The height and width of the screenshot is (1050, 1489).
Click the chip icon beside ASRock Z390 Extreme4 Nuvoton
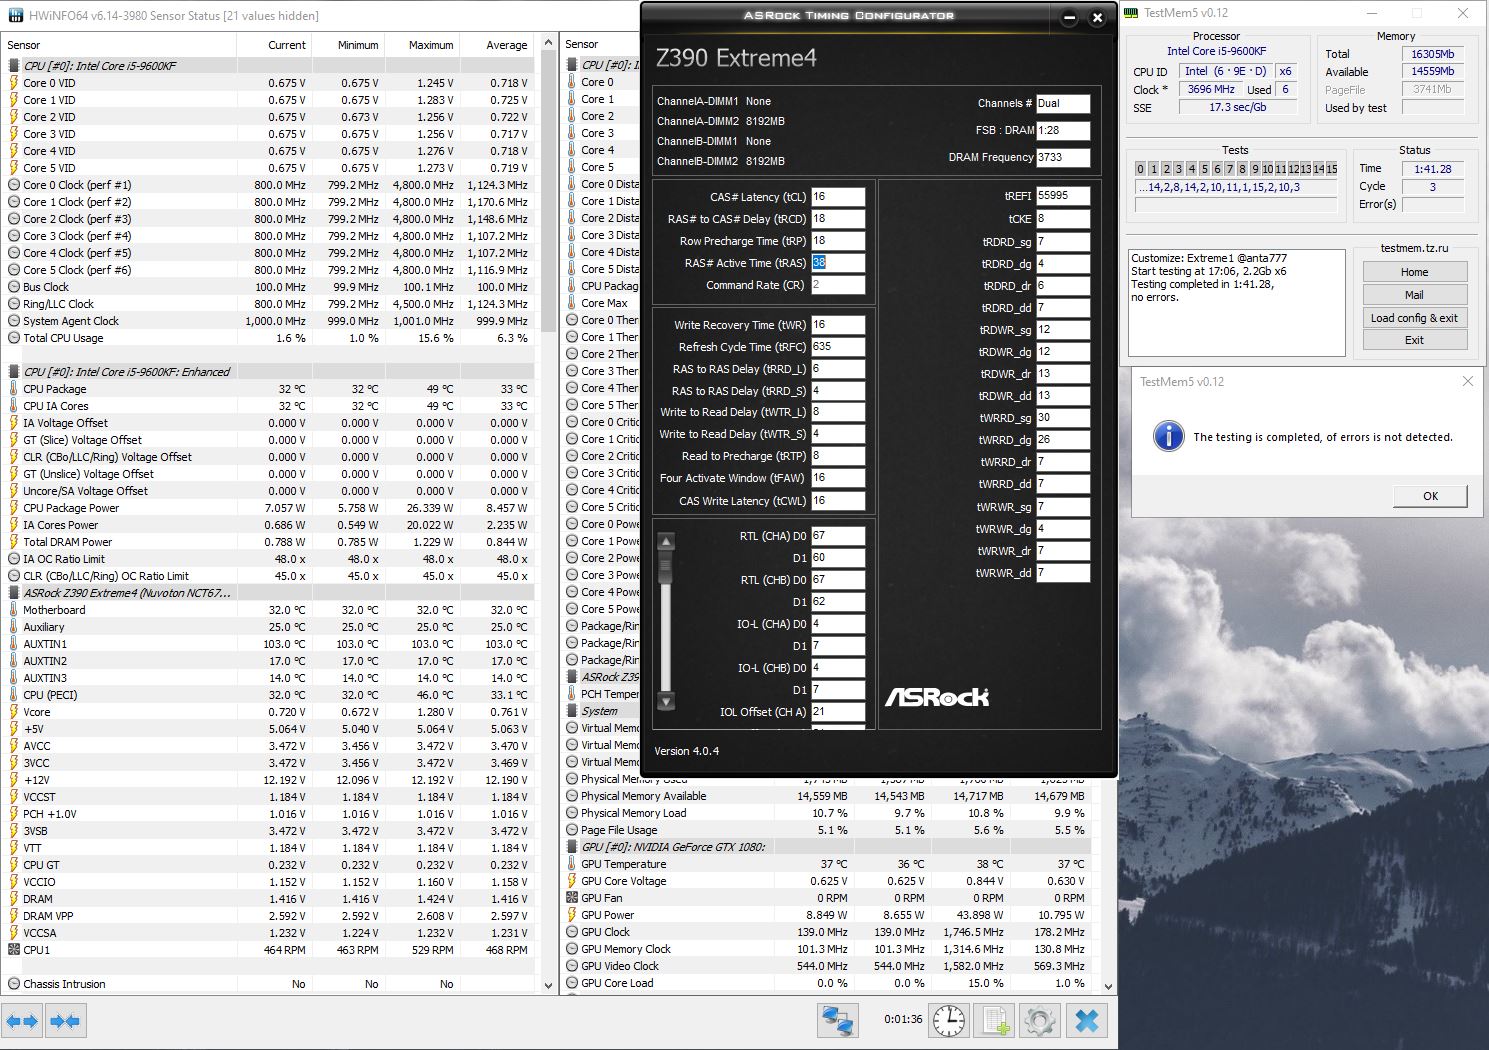[x=14, y=593]
